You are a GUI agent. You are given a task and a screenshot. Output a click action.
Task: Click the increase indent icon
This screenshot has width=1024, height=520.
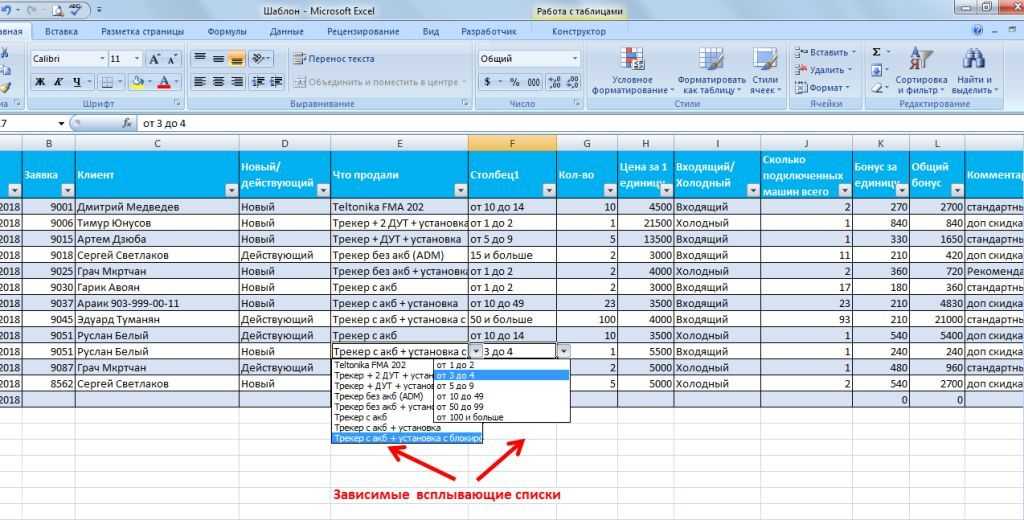tap(276, 82)
